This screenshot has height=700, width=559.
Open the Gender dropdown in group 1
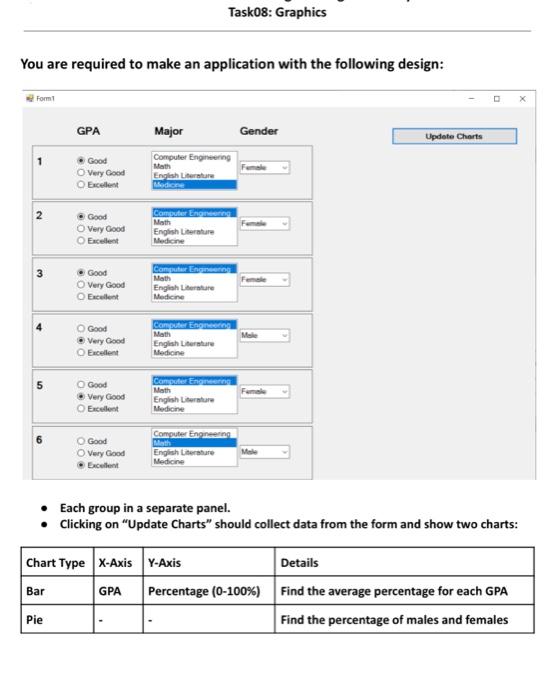[x=265, y=167]
